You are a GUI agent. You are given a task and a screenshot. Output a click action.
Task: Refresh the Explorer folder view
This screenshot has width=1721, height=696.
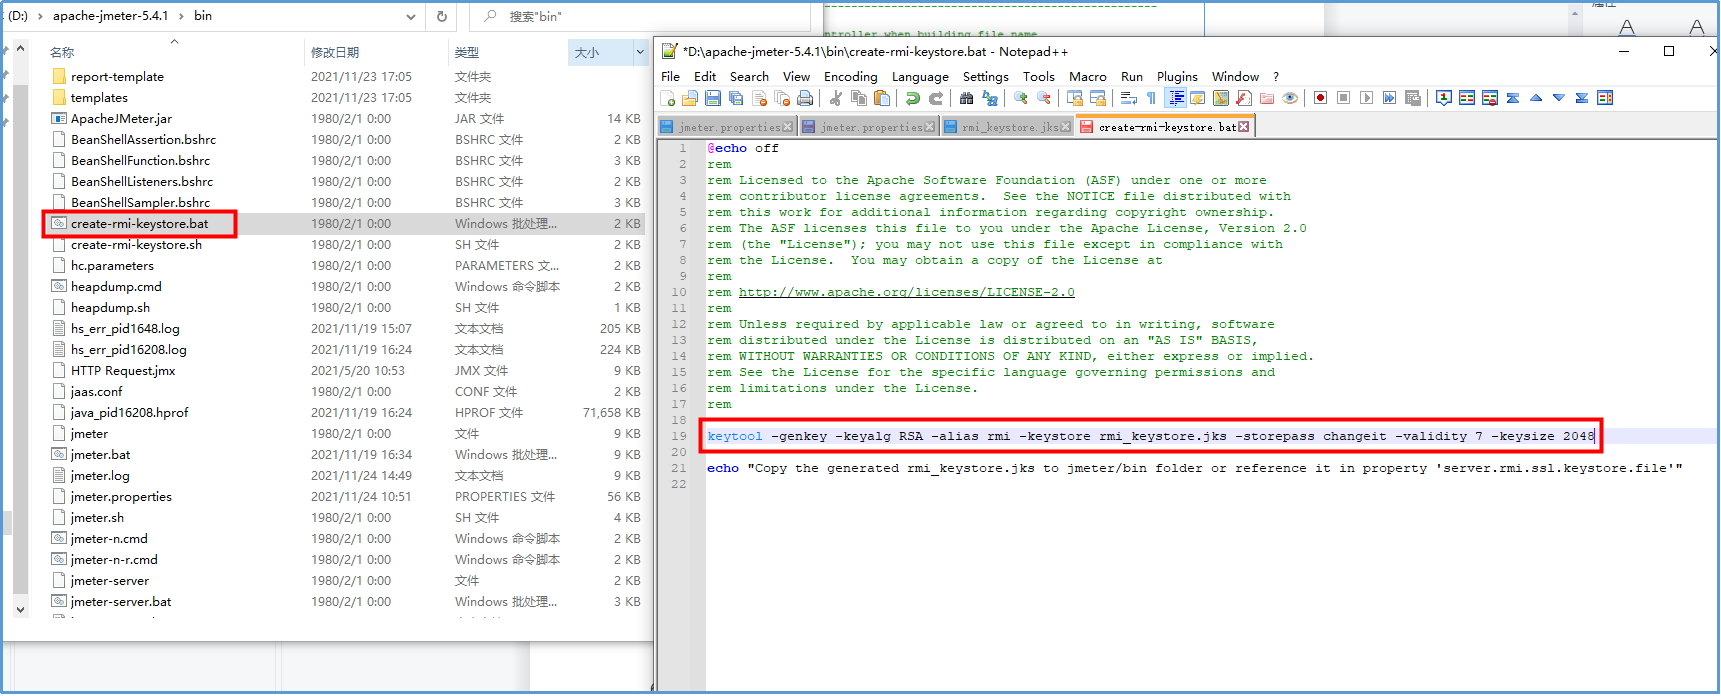[442, 17]
